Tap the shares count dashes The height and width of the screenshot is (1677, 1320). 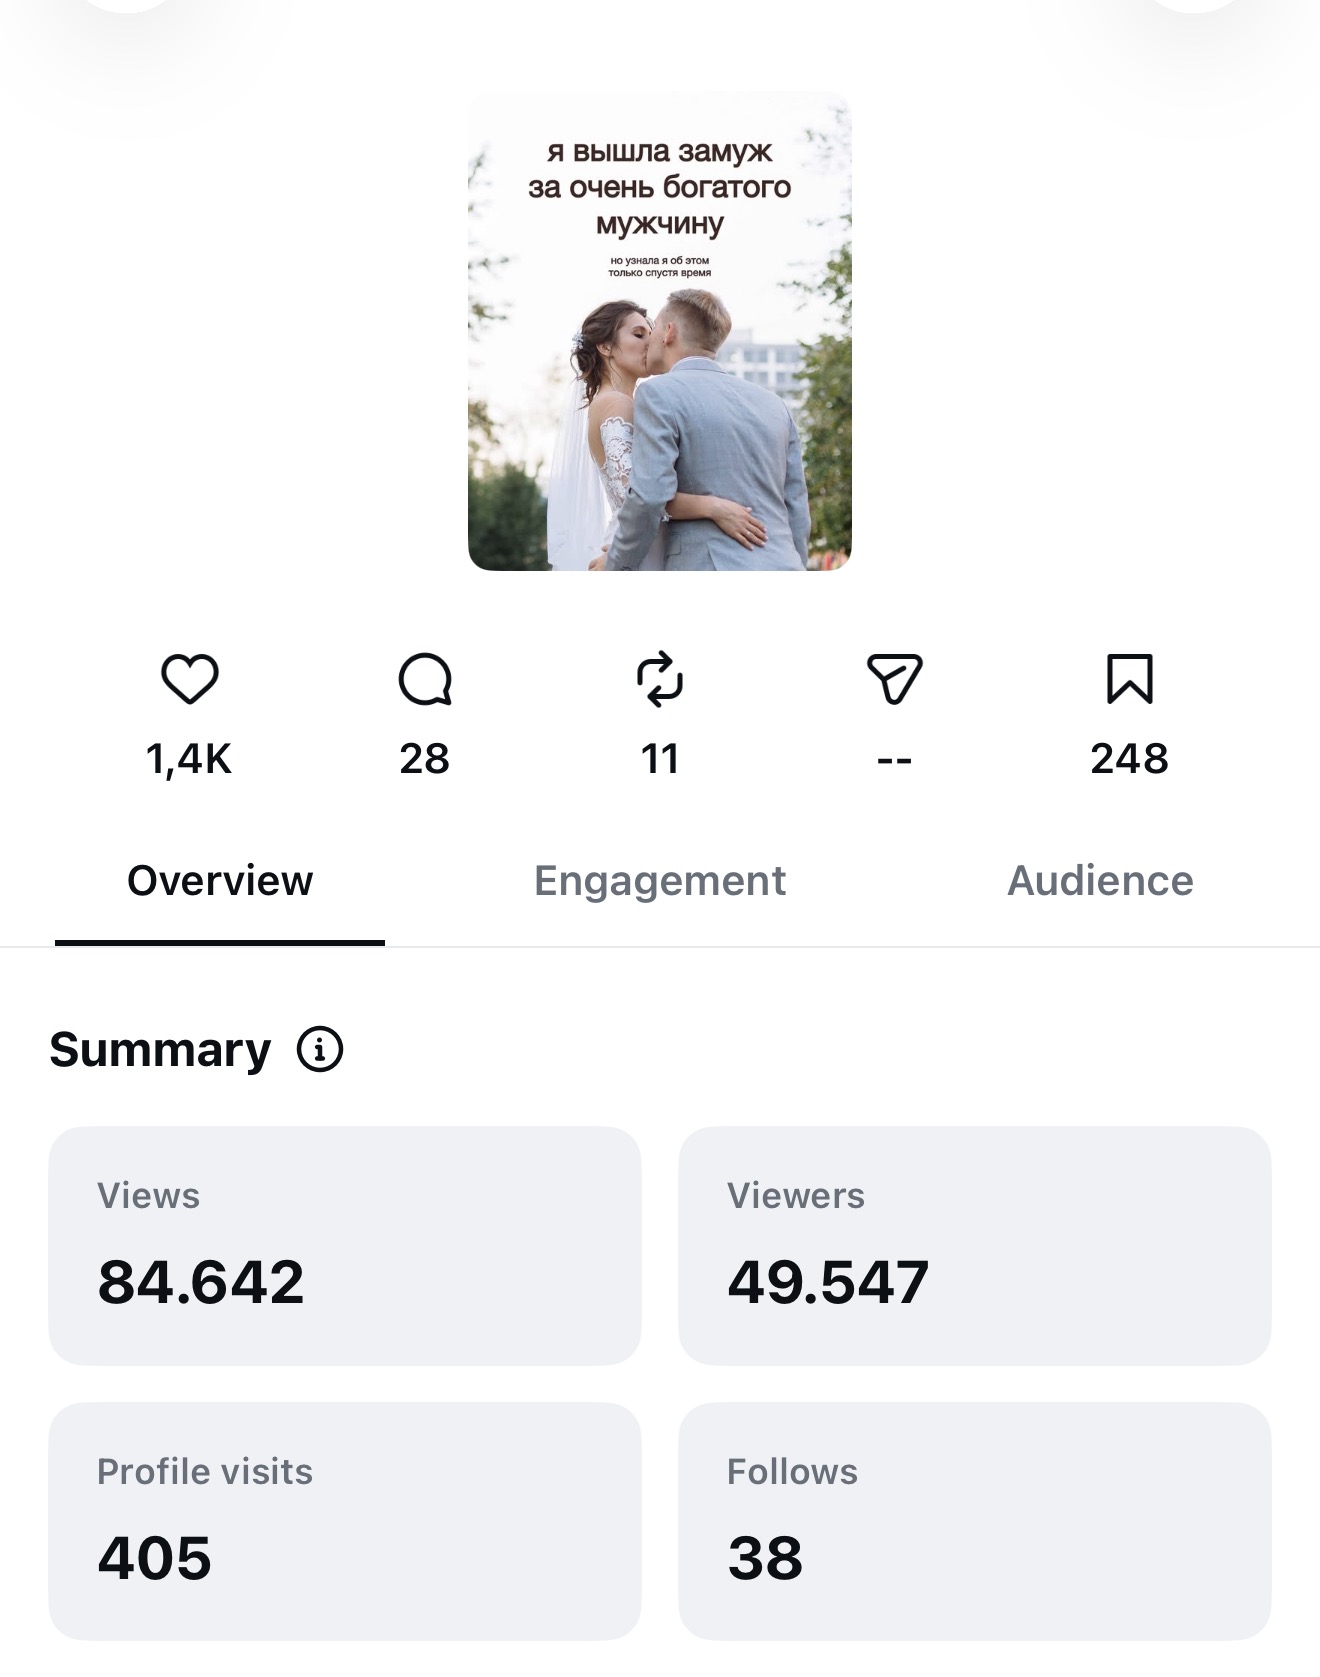click(894, 761)
